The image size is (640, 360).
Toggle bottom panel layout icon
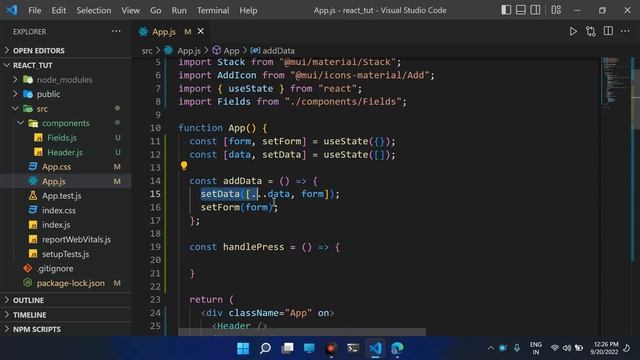coord(521,10)
